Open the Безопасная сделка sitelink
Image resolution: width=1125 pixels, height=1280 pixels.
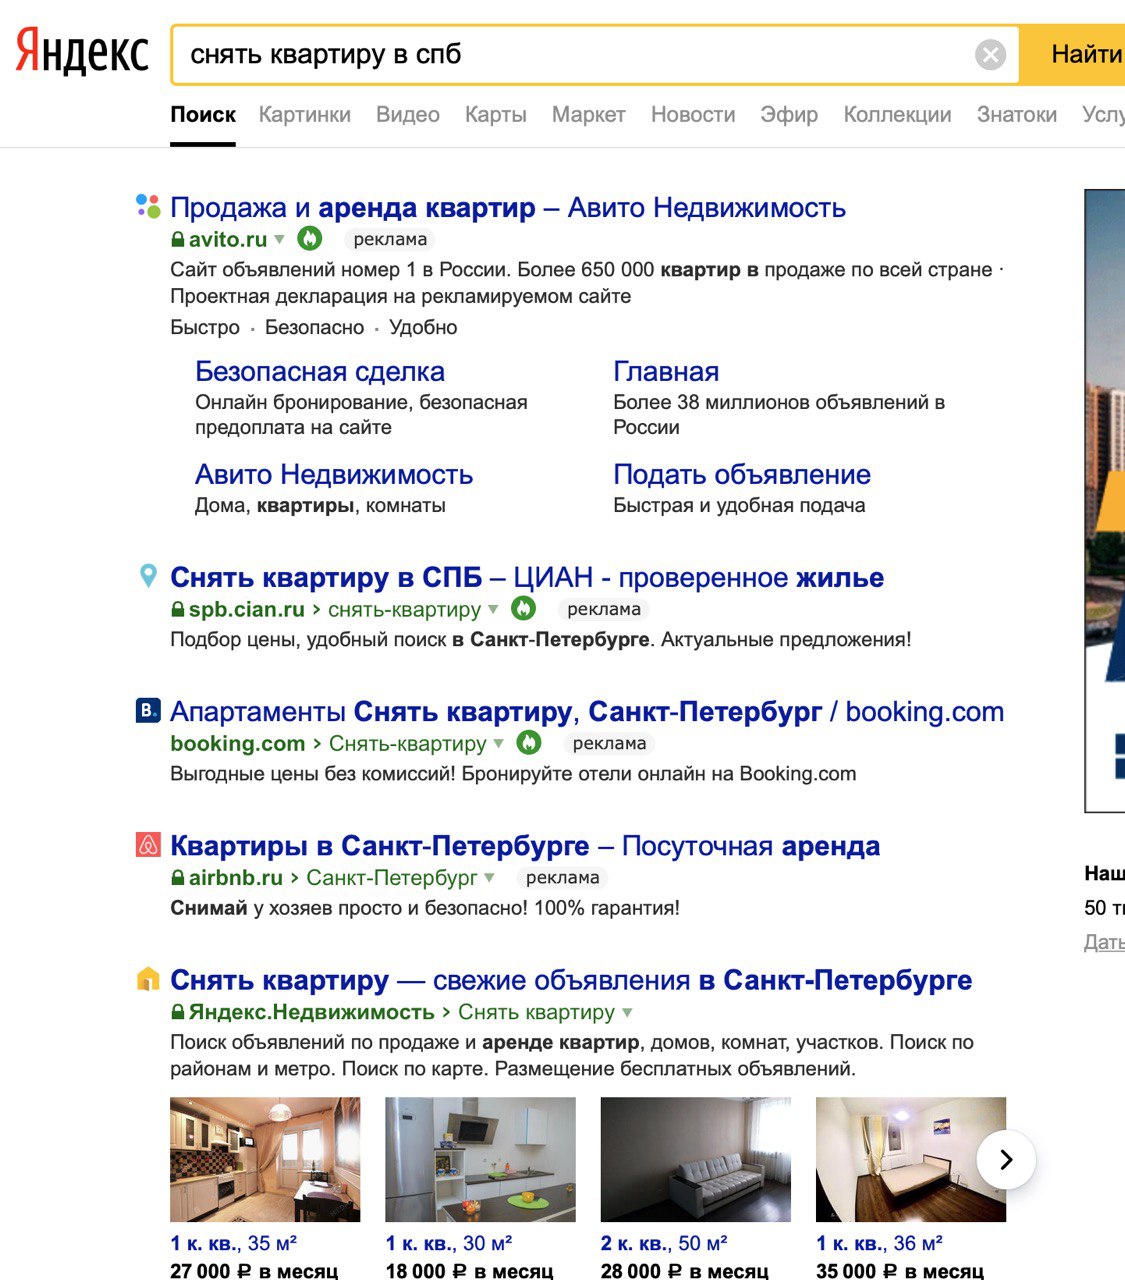point(320,371)
